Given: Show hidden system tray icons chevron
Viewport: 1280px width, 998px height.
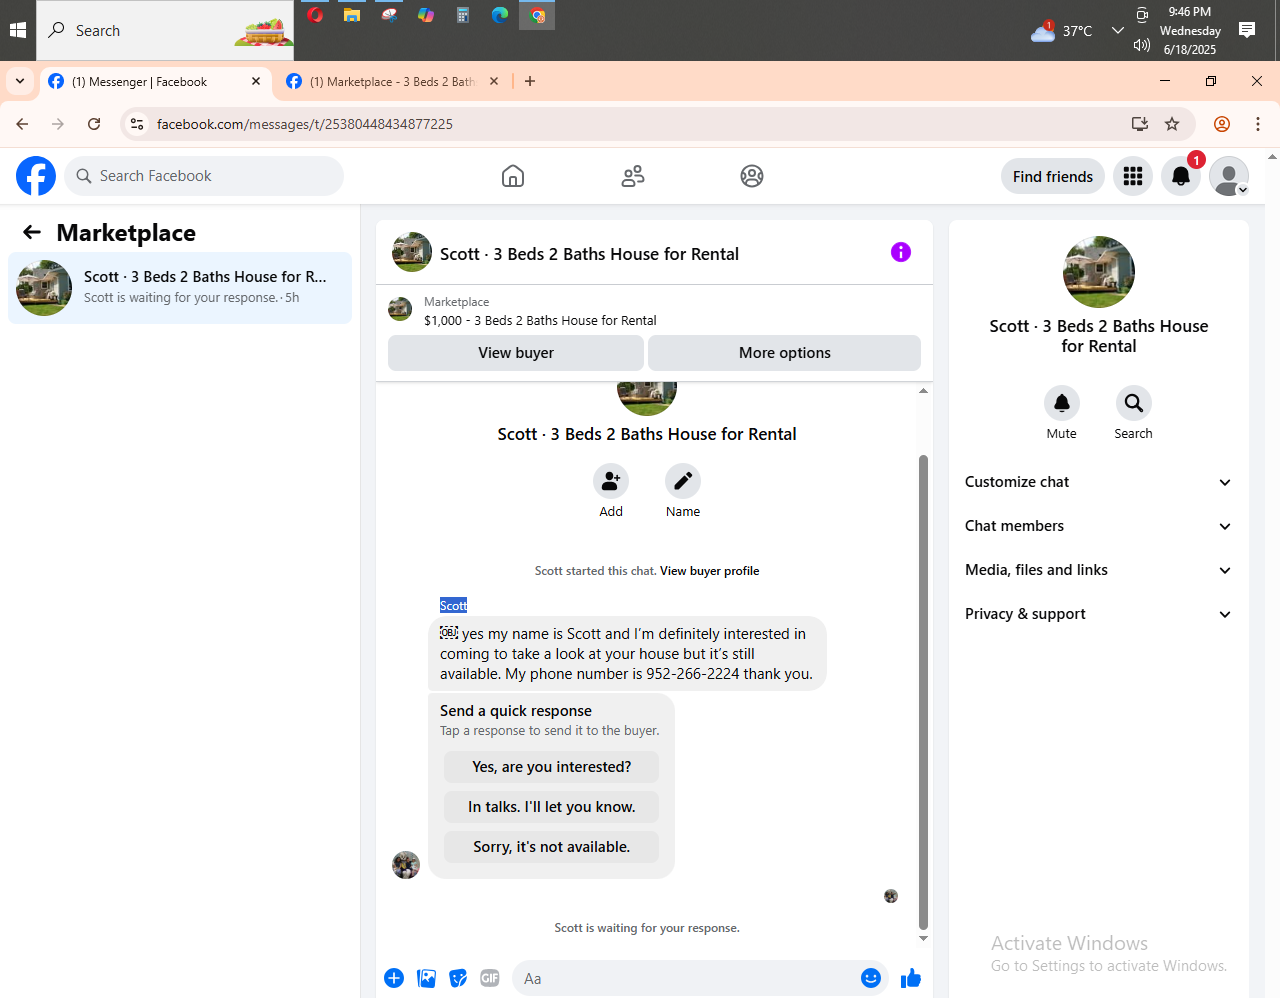Looking at the screenshot, I should click(1118, 30).
